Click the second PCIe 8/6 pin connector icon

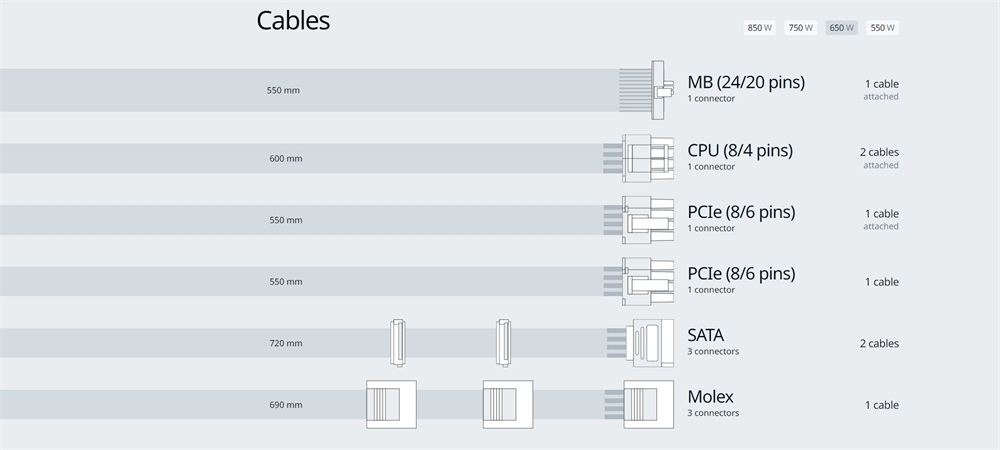(638, 281)
